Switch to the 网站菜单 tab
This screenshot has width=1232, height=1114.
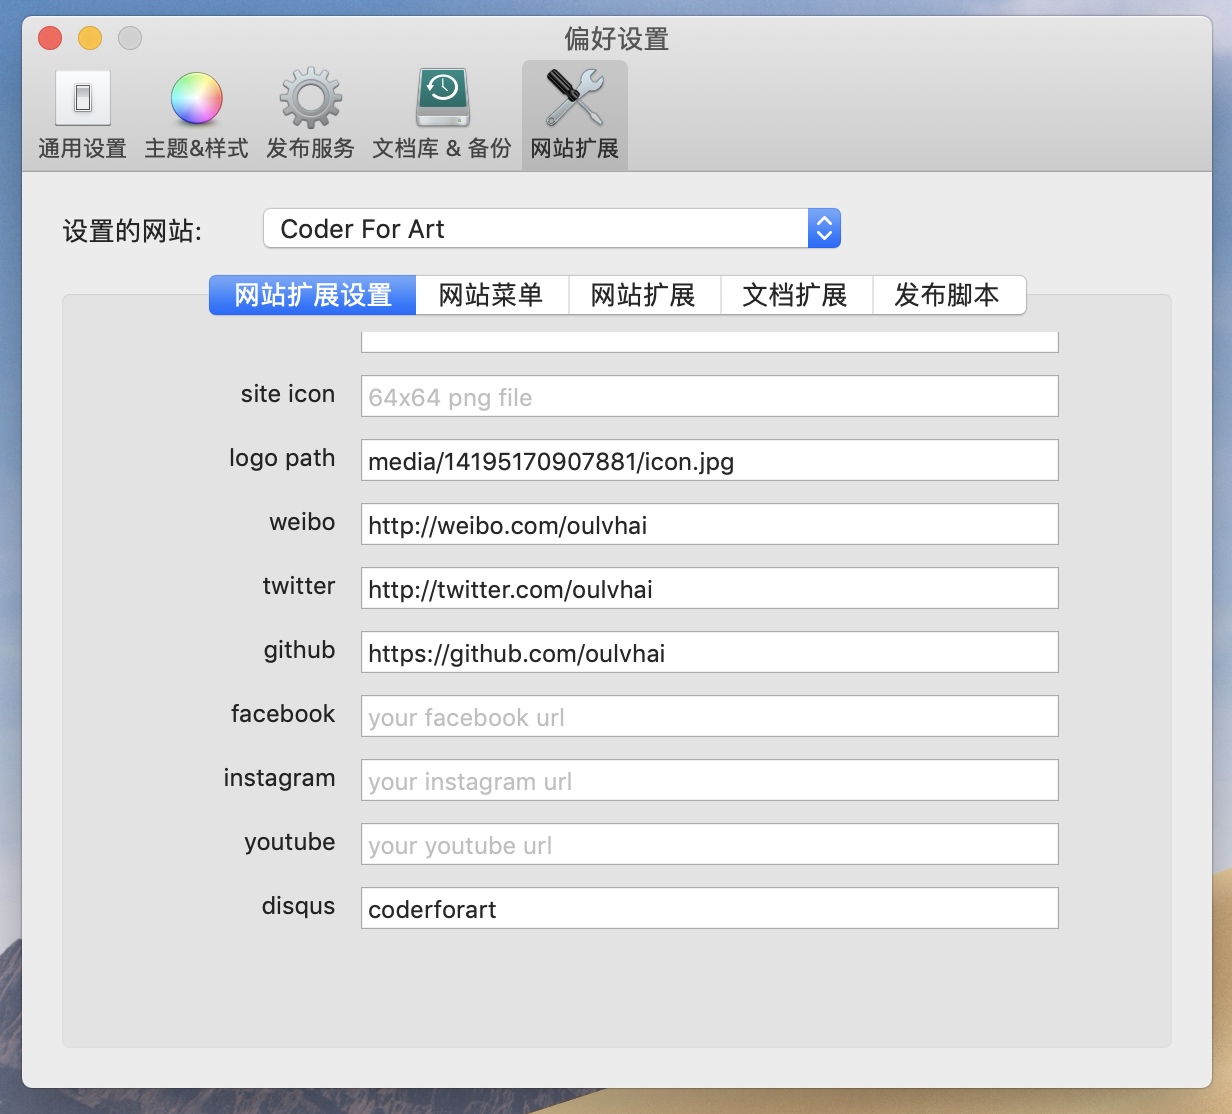coord(491,295)
